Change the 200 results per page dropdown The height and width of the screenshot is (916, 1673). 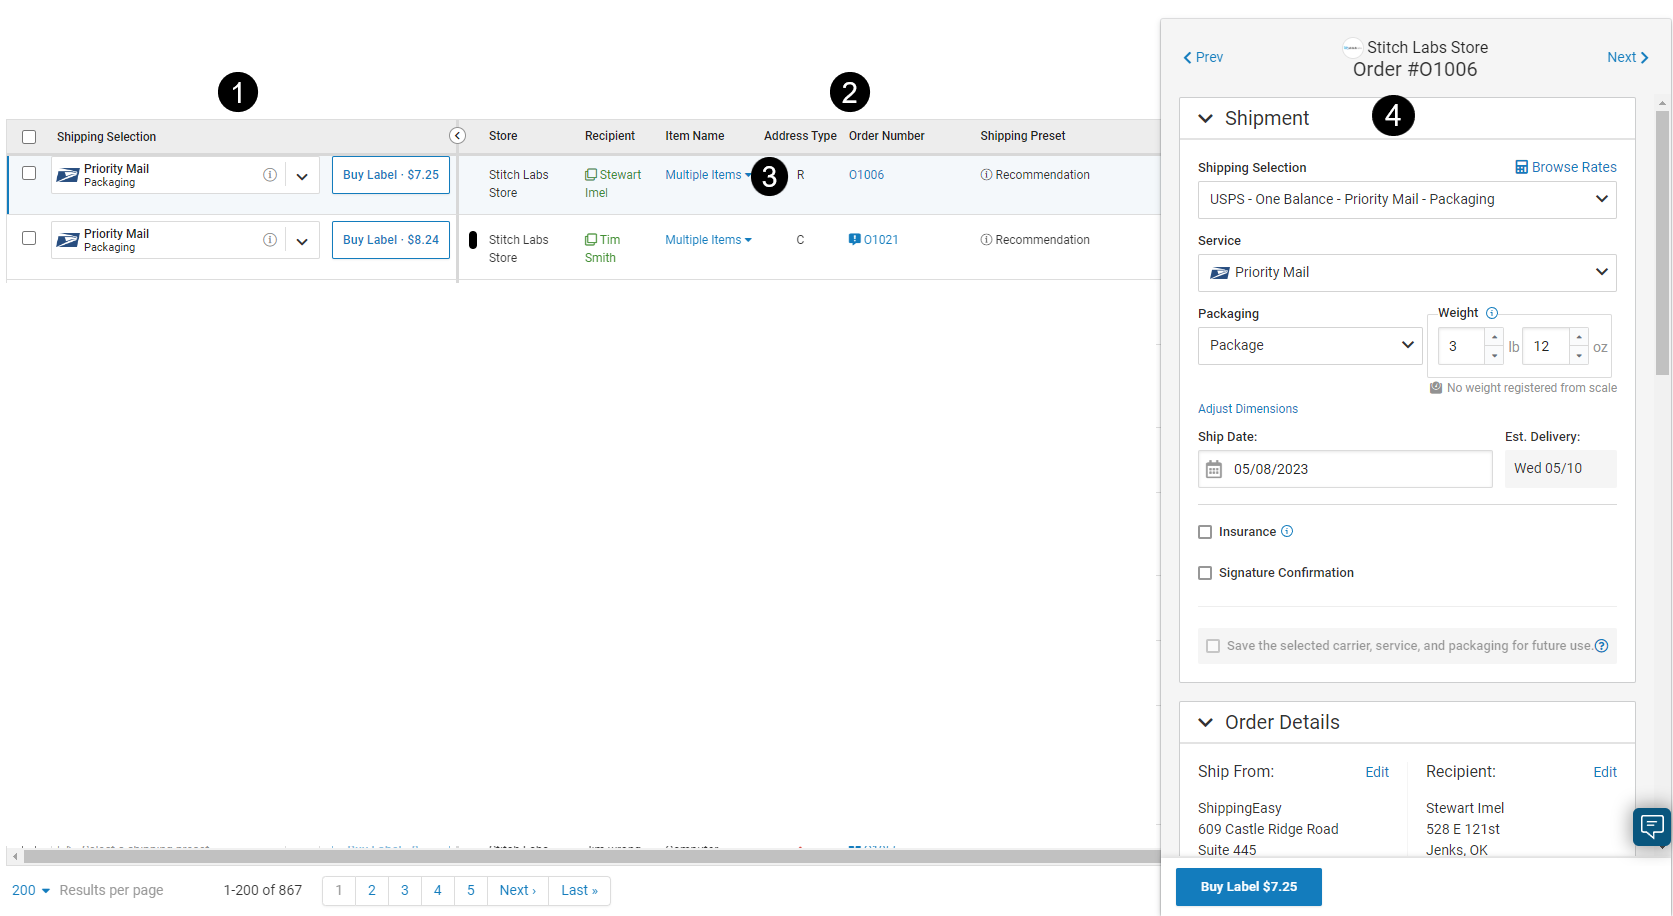pos(31,890)
